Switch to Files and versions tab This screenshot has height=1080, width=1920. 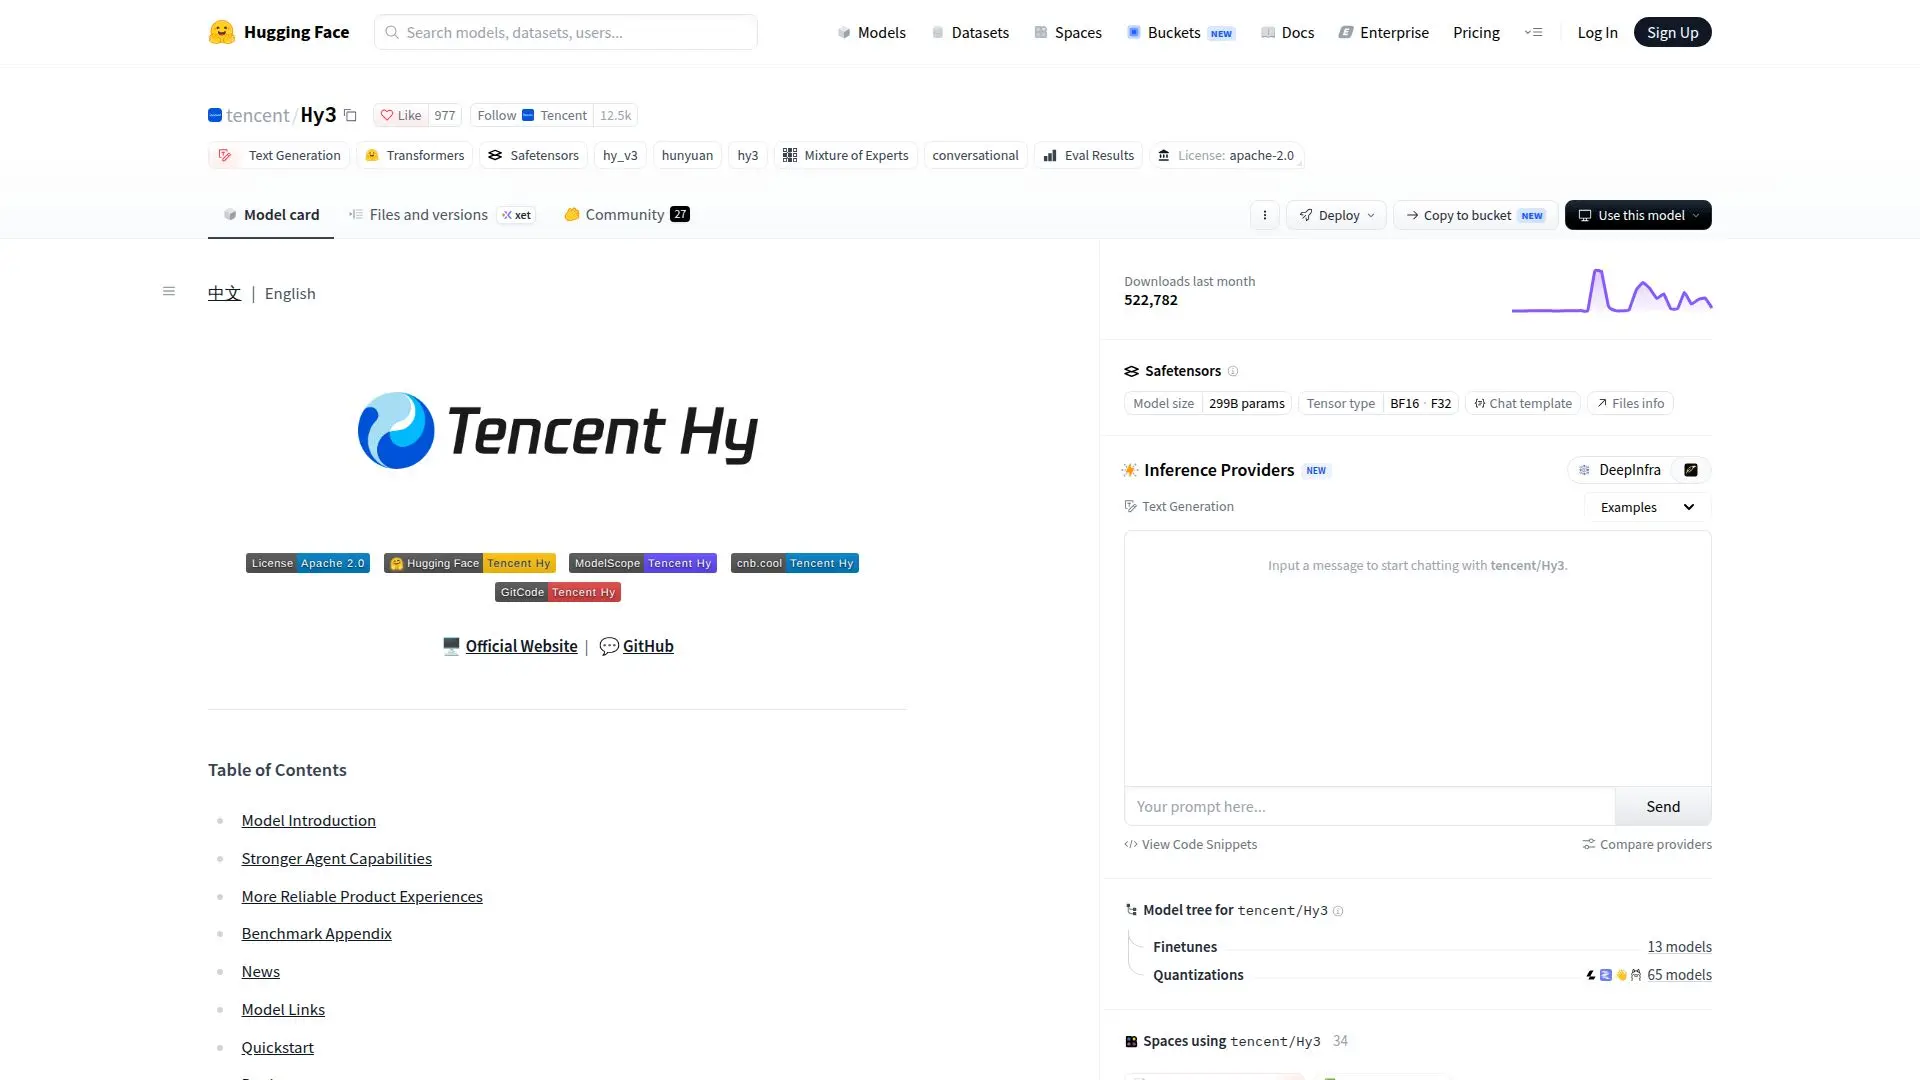(x=441, y=215)
